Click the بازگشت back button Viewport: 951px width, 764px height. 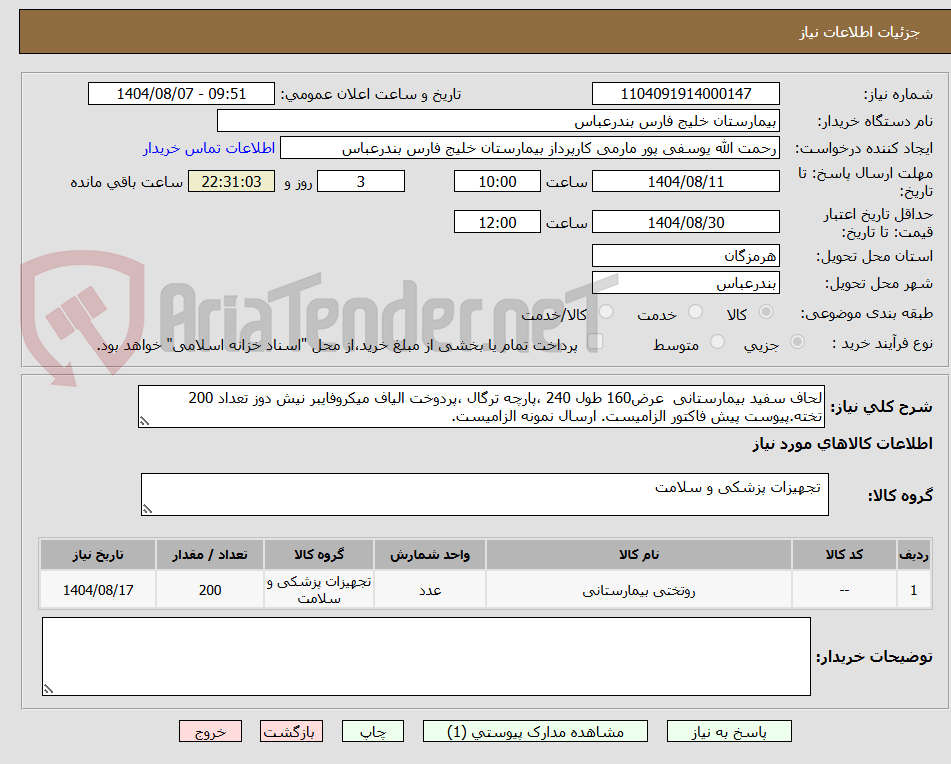[291, 731]
